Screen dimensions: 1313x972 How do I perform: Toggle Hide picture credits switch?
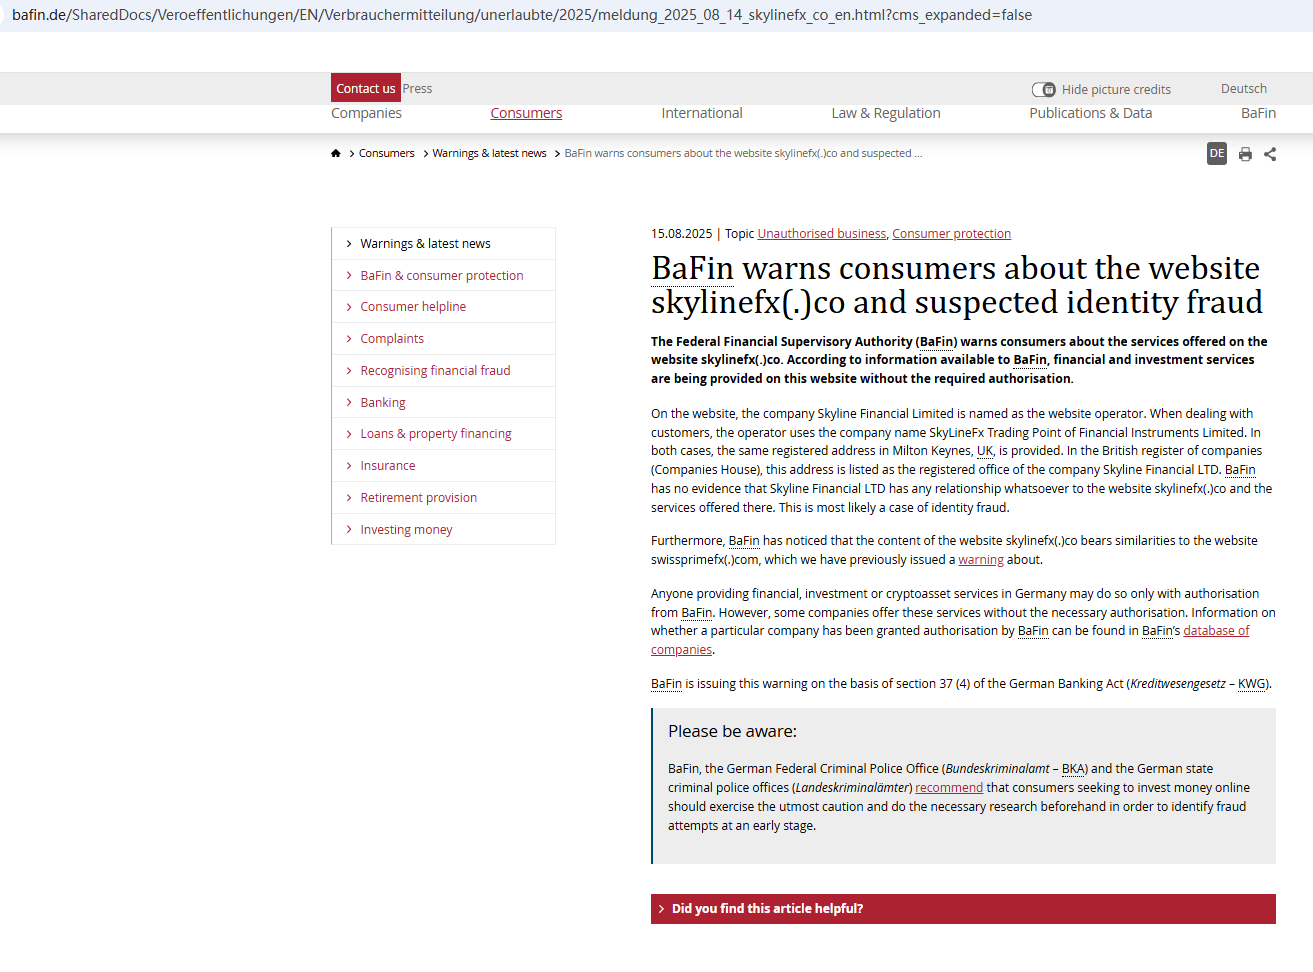point(1043,89)
